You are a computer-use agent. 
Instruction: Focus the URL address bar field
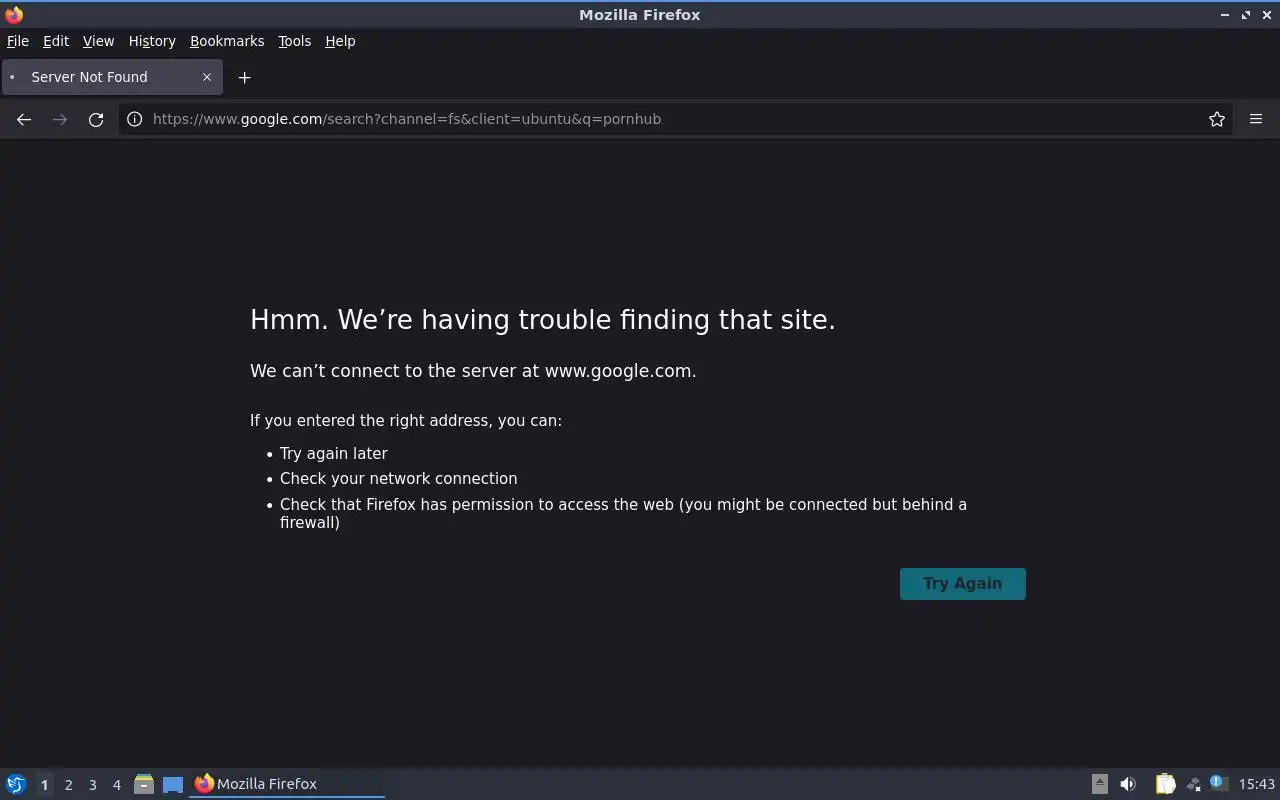point(675,119)
